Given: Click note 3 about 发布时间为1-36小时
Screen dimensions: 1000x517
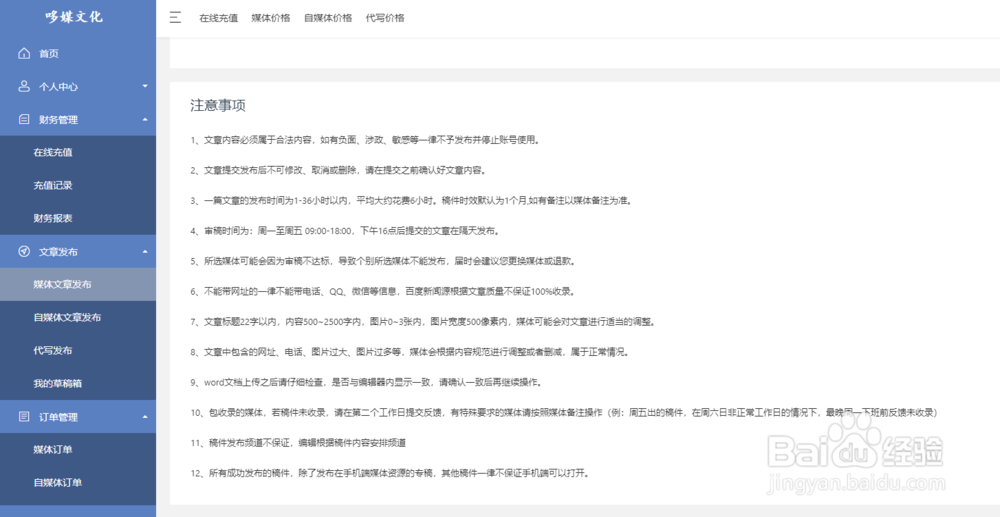Looking at the screenshot, I should click(x=412, y=201).
